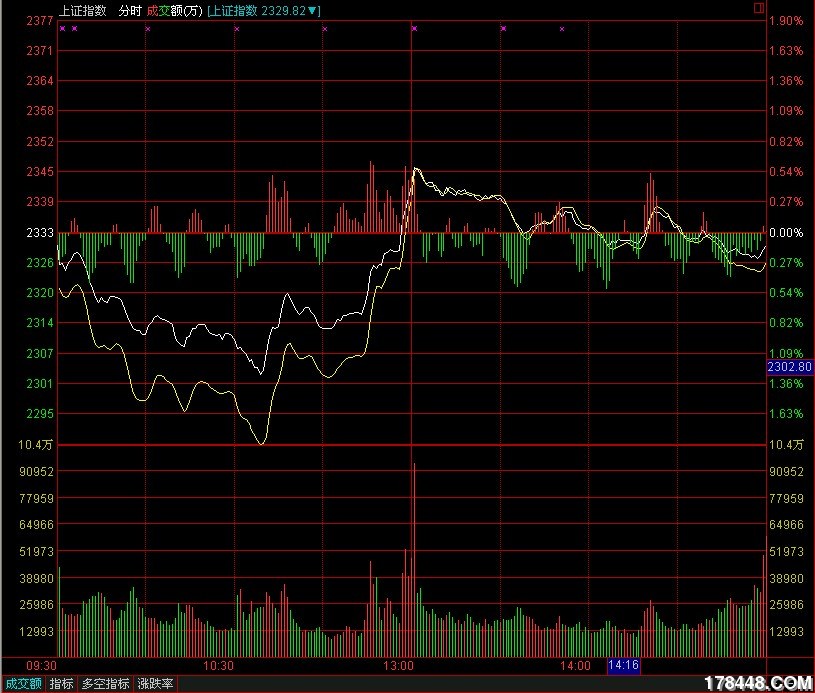Click the rightmost magenta marker at chart top
The height and width of the screenshot is (693, 815).
561,29
